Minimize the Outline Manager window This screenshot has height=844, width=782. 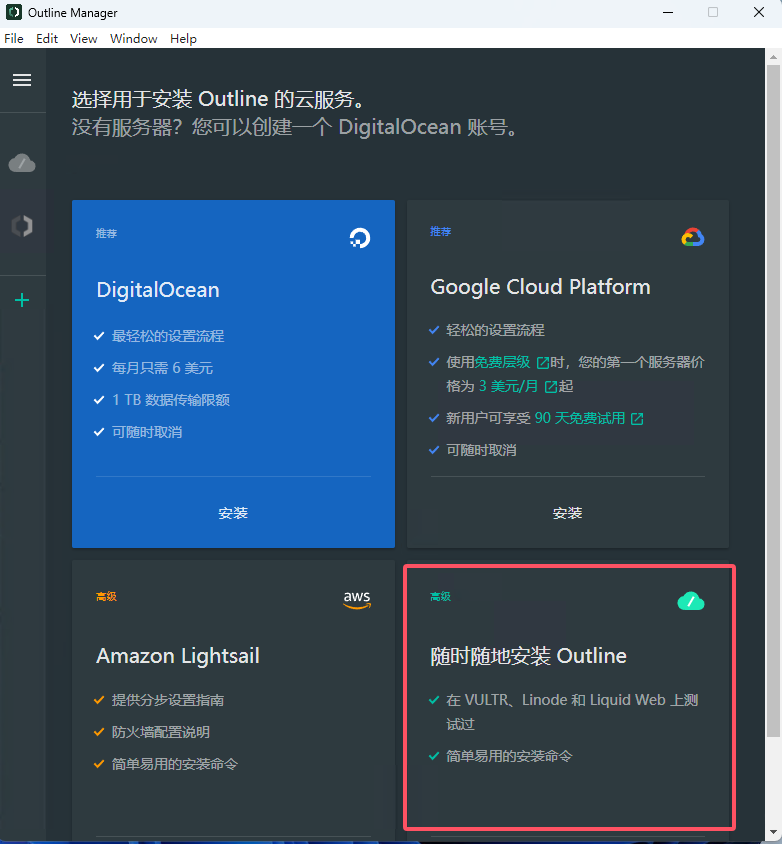[668, 12]
